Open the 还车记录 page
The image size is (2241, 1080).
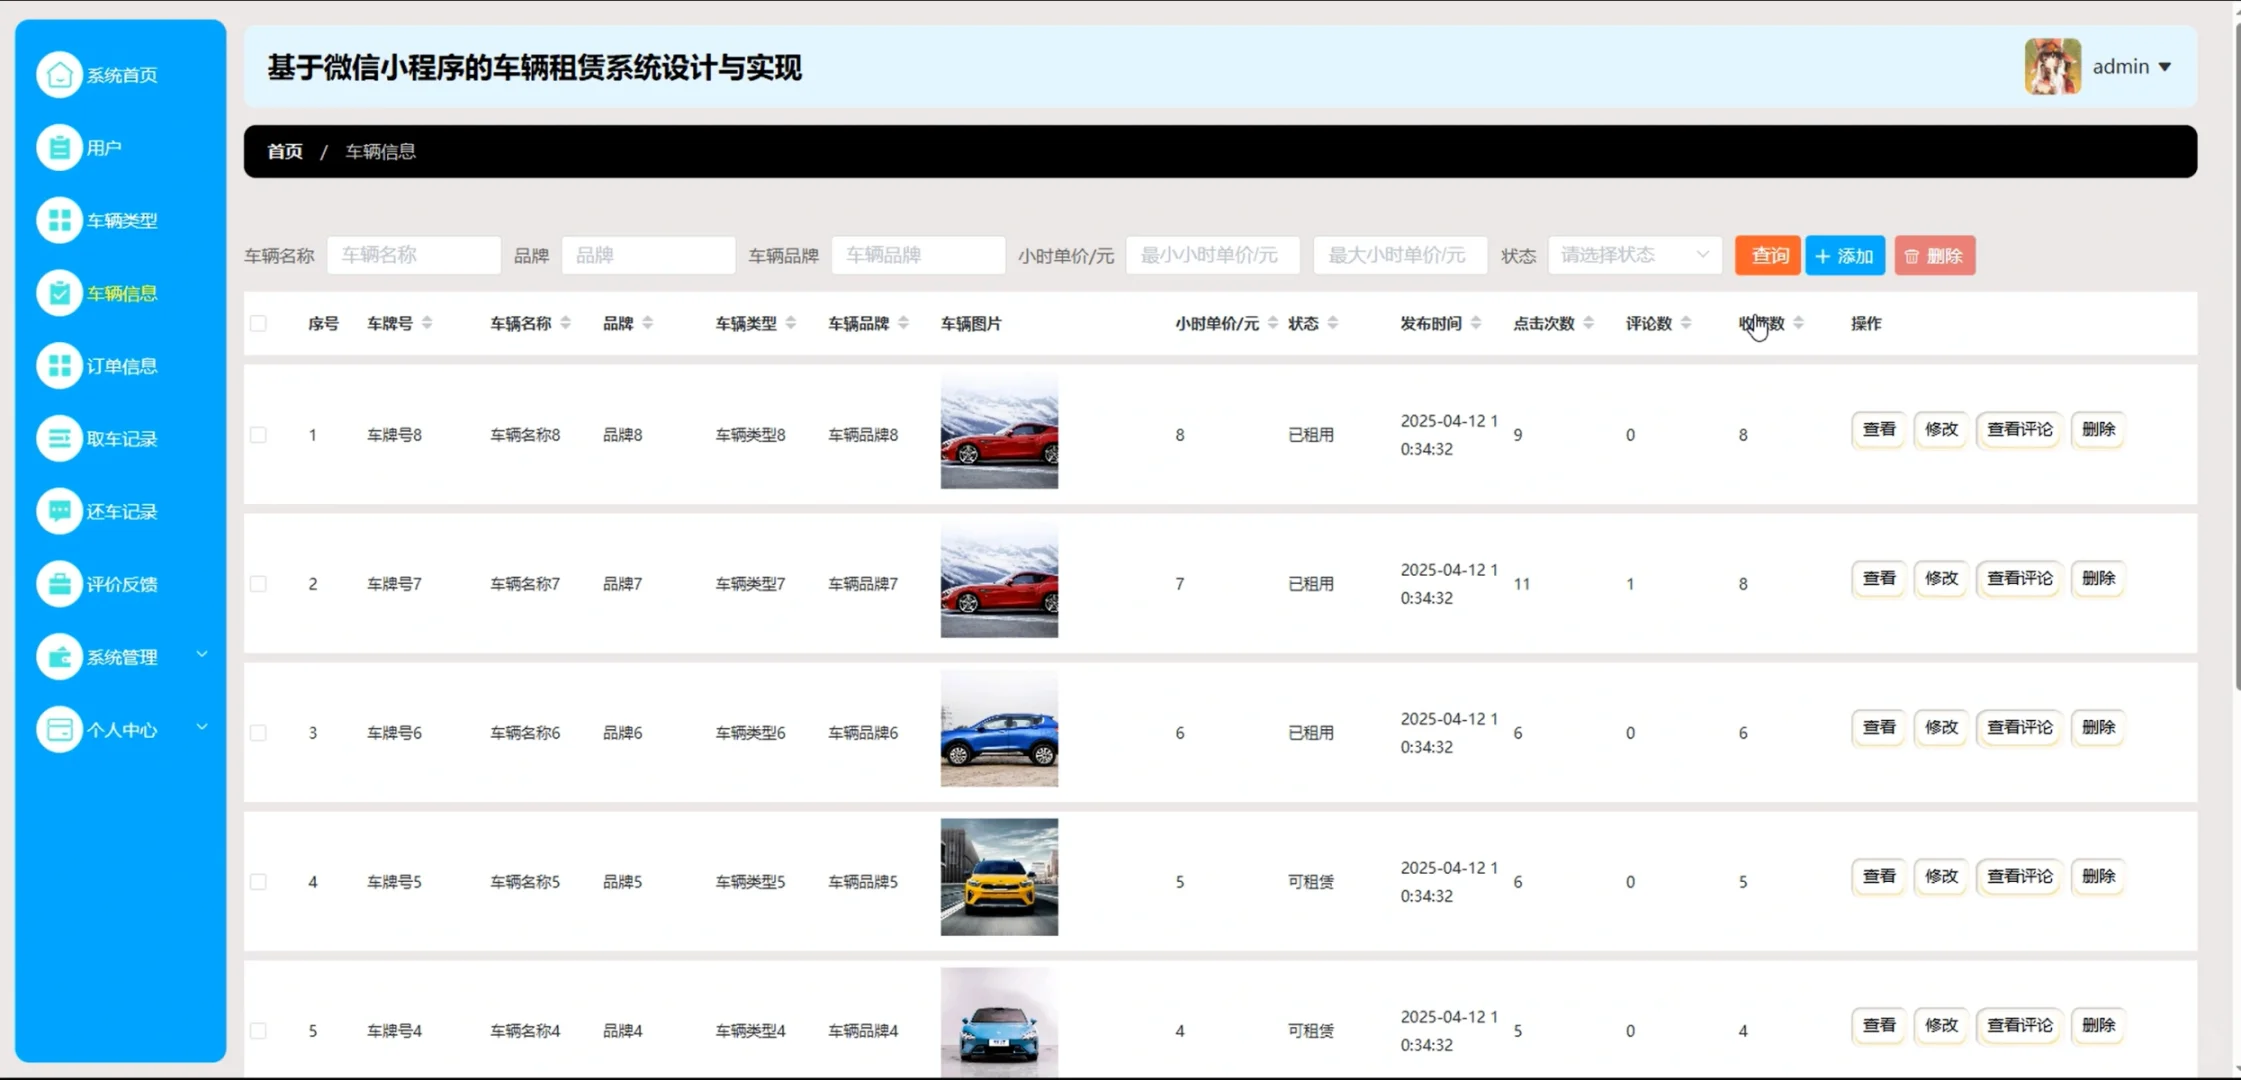121,511
